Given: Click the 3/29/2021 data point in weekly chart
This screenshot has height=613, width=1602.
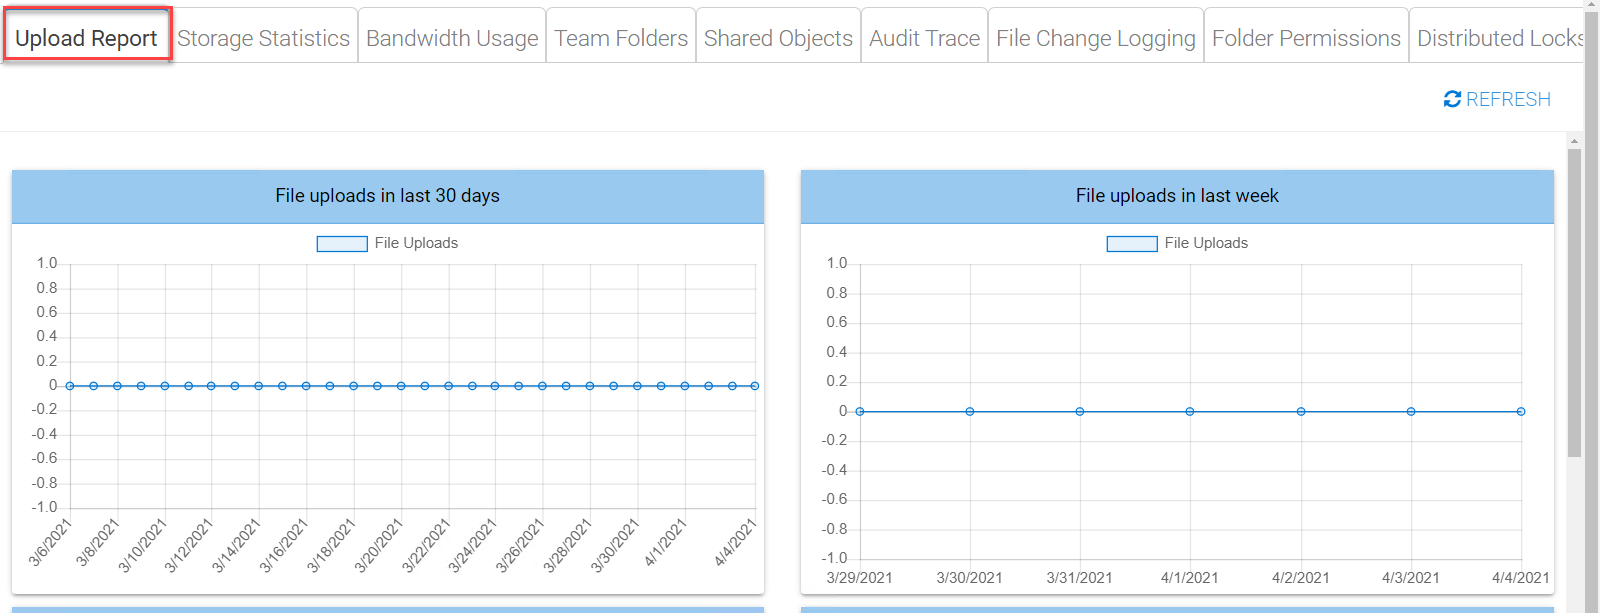Looking at the screenshot, I should (860, 411).
